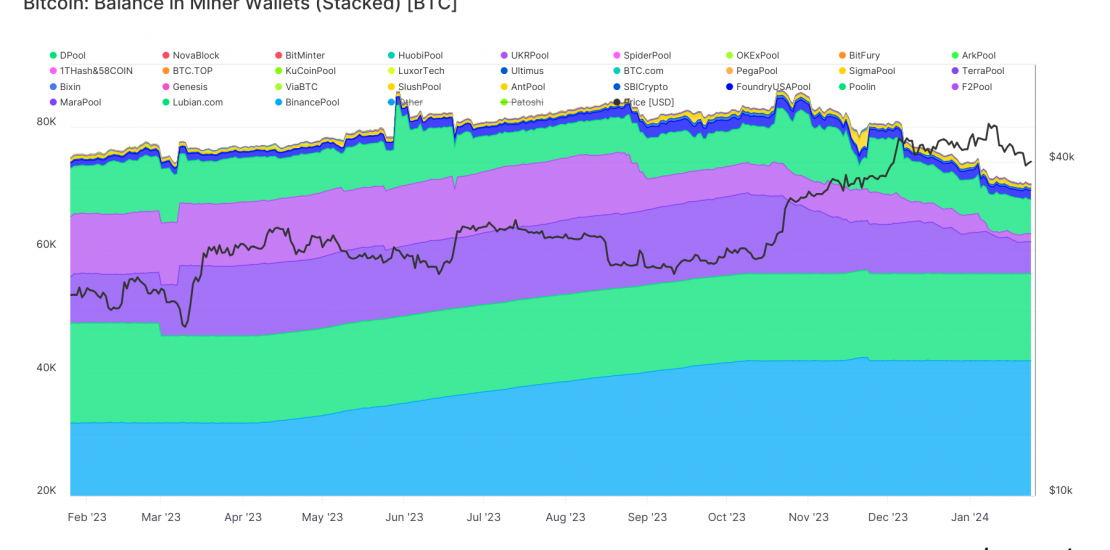This screenshot has height=550, width=1110.
Task: Hide the F2Pool series in legend
Action: (x=975, y=87)
